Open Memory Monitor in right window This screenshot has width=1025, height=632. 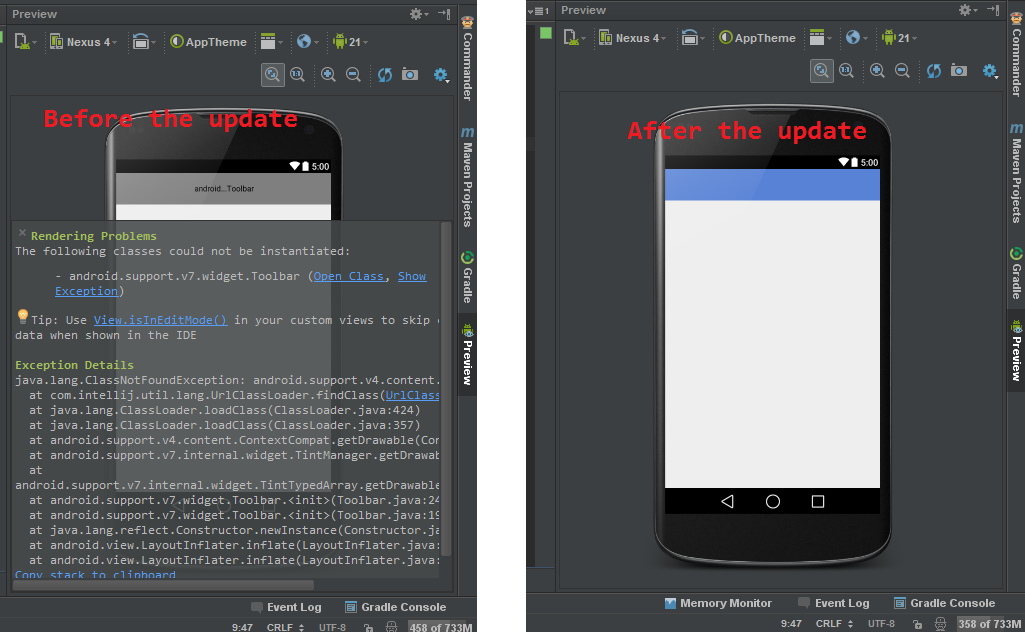coord(718,603)
